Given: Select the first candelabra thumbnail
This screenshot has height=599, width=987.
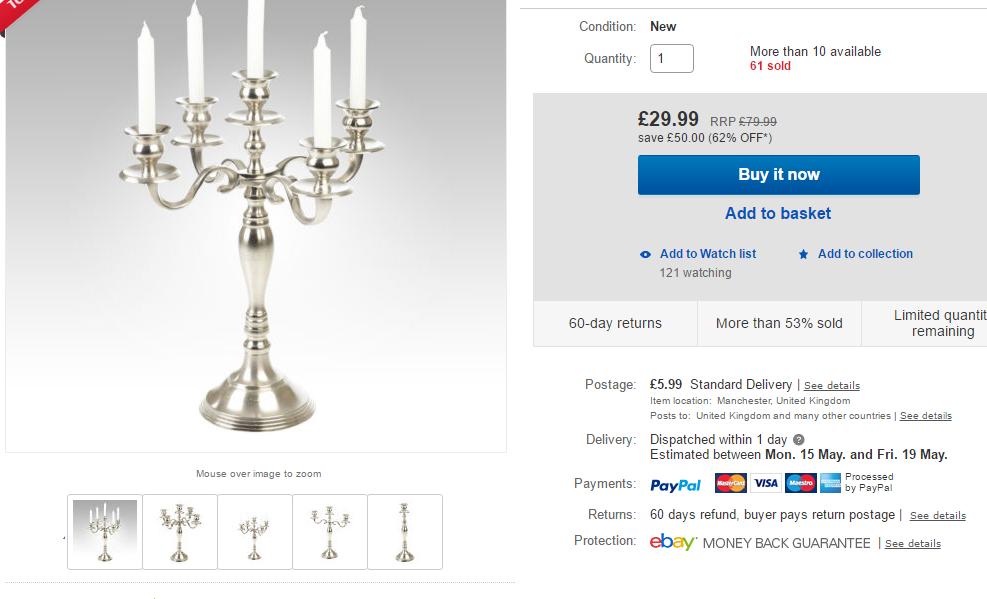Looking at the screenshot, I should tap(105, 531).
